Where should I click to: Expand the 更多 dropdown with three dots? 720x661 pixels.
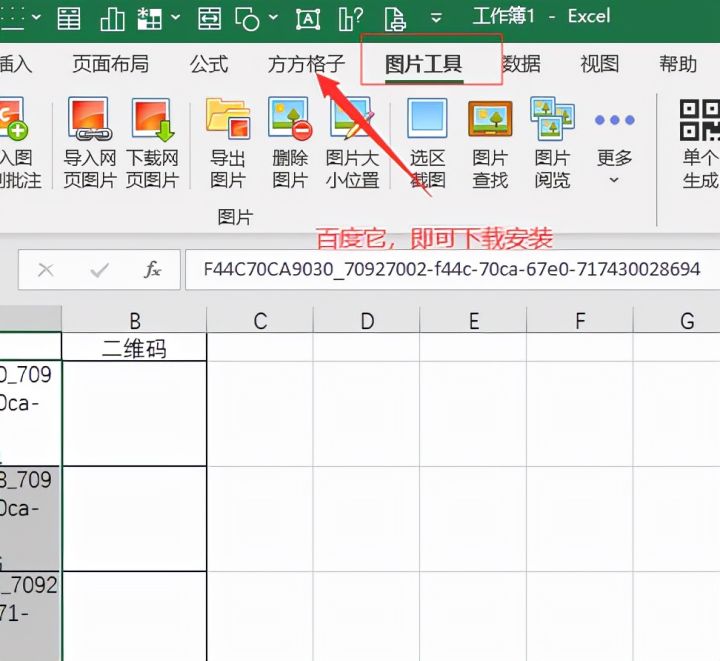[614, 148]
